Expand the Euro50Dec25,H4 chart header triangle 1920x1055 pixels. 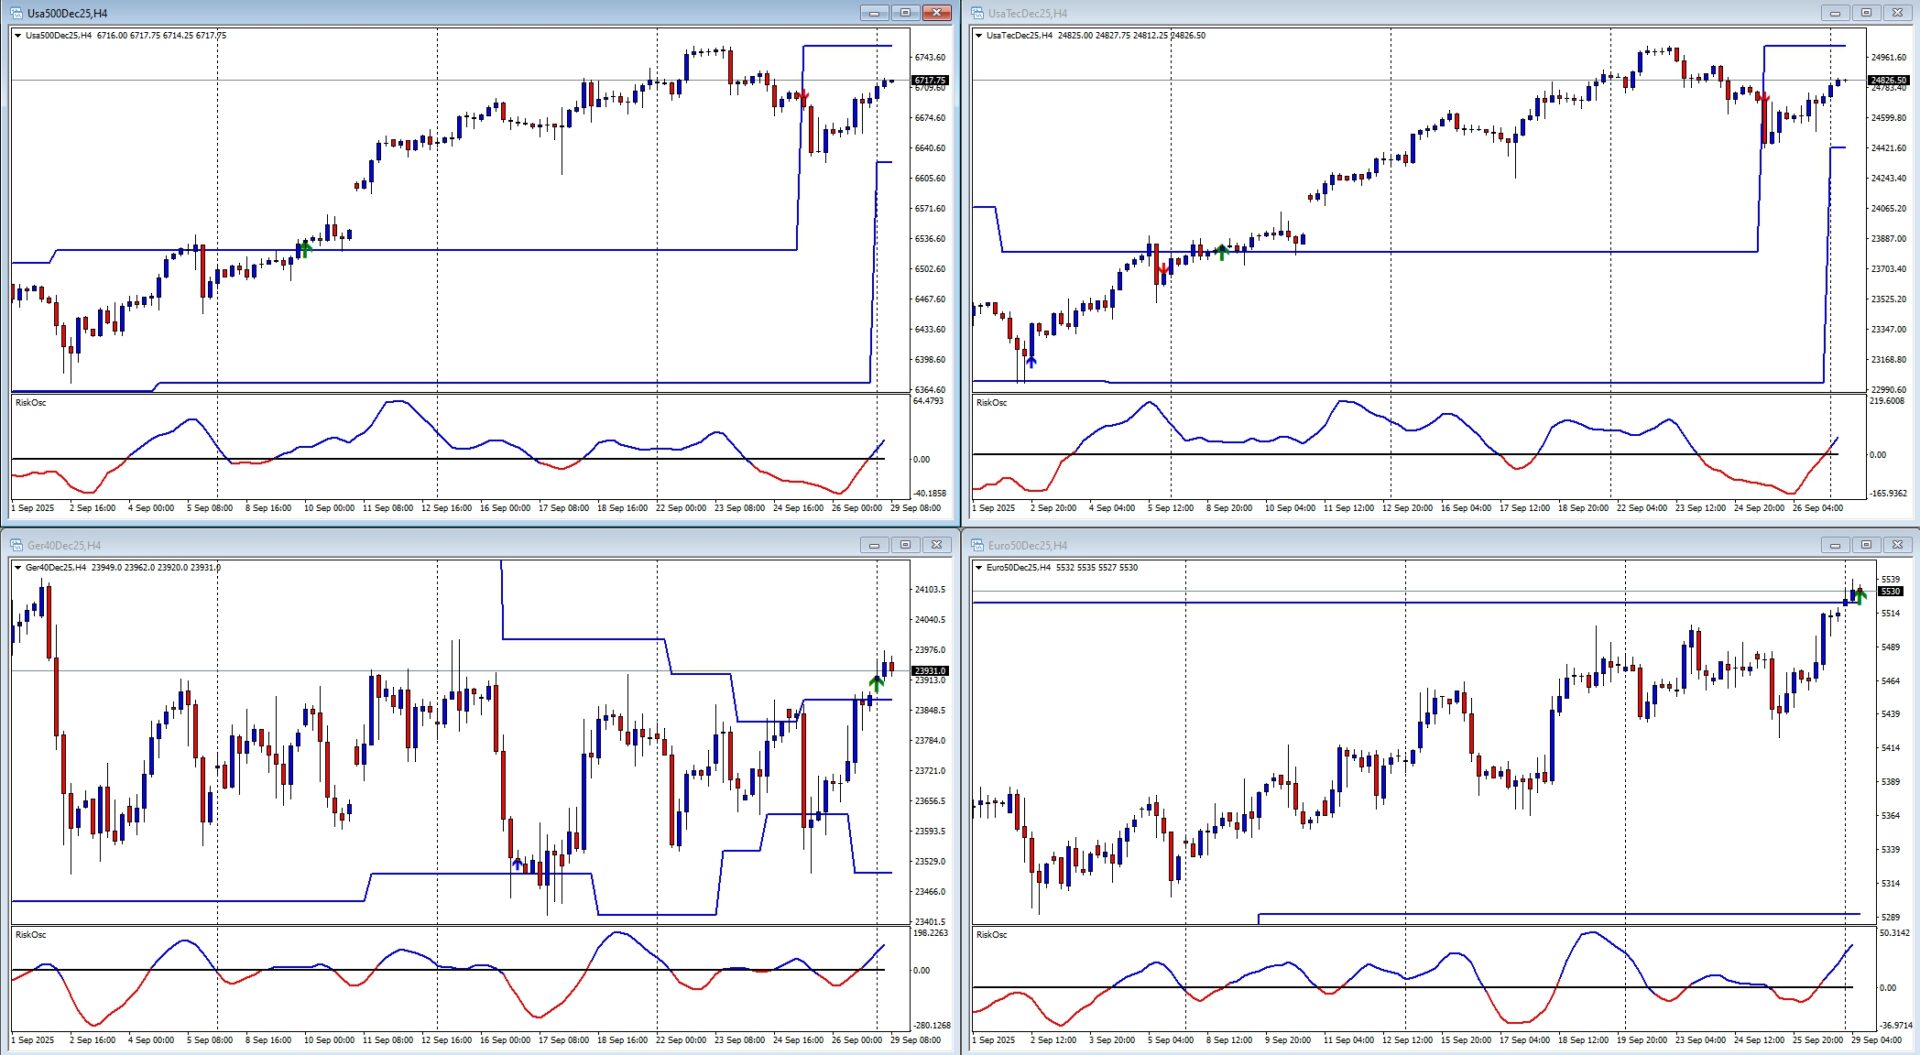point(979,568)
